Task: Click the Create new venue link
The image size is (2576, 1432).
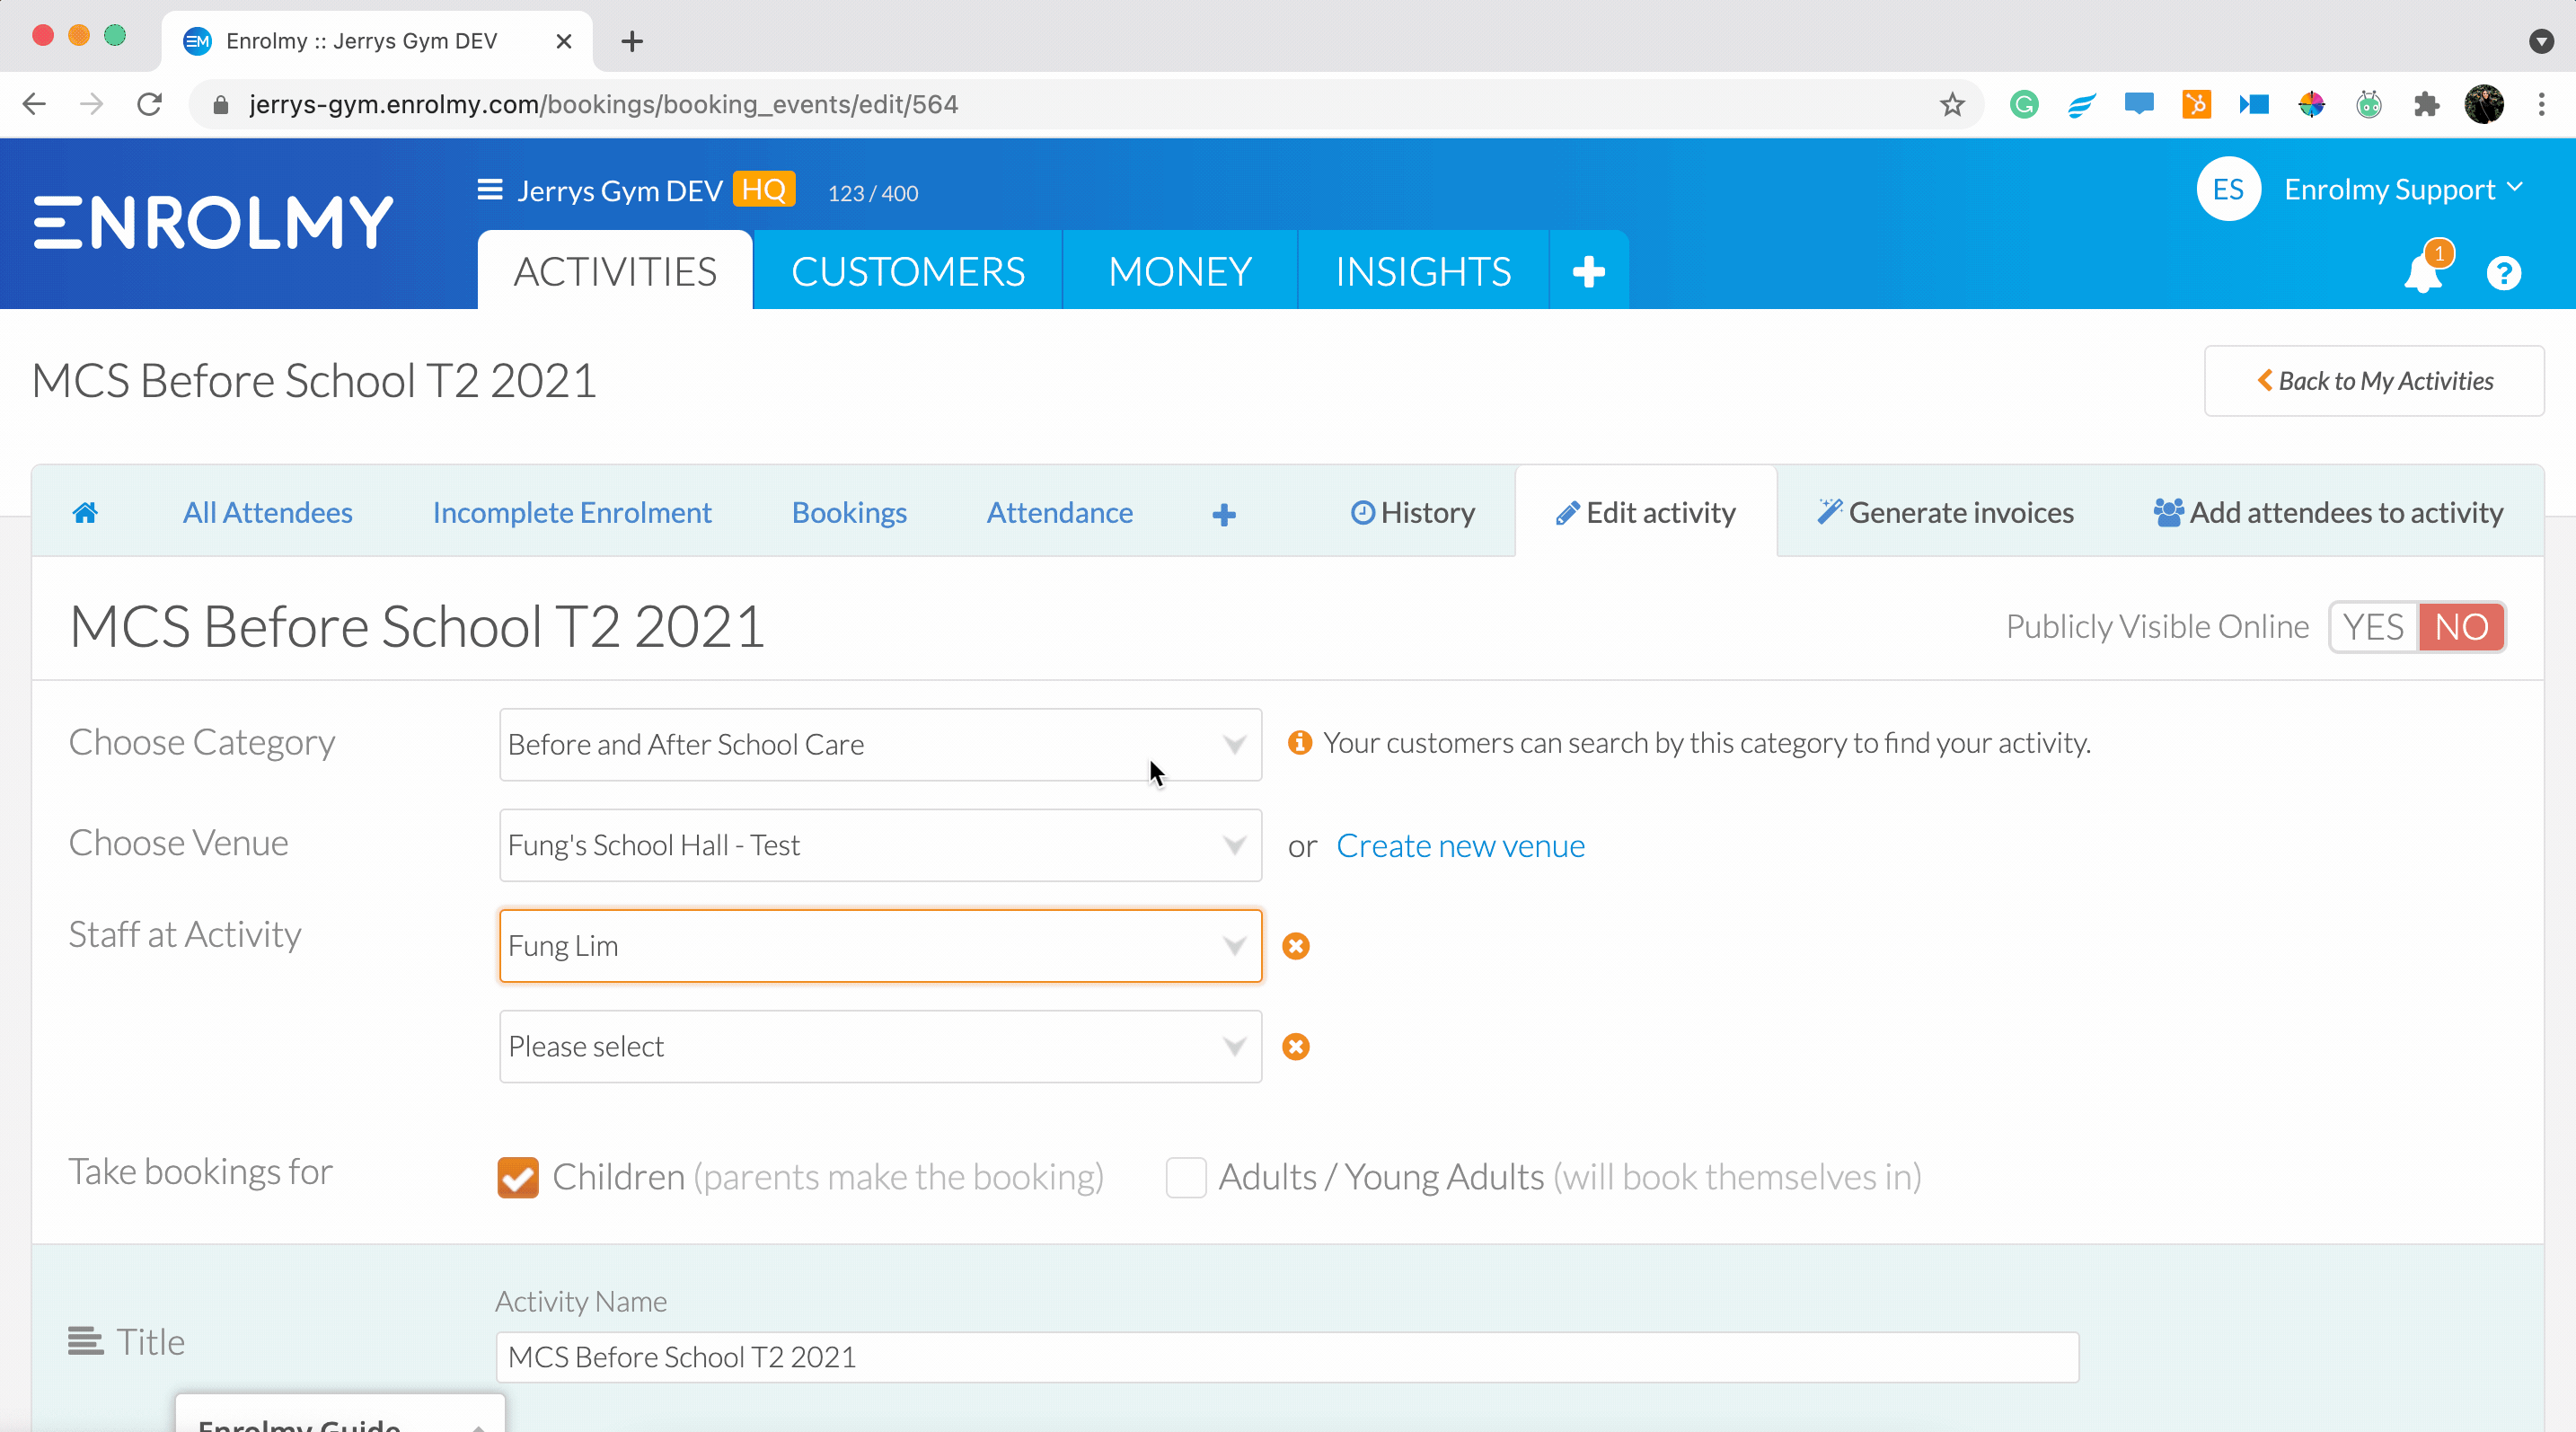Action: 1460,846
